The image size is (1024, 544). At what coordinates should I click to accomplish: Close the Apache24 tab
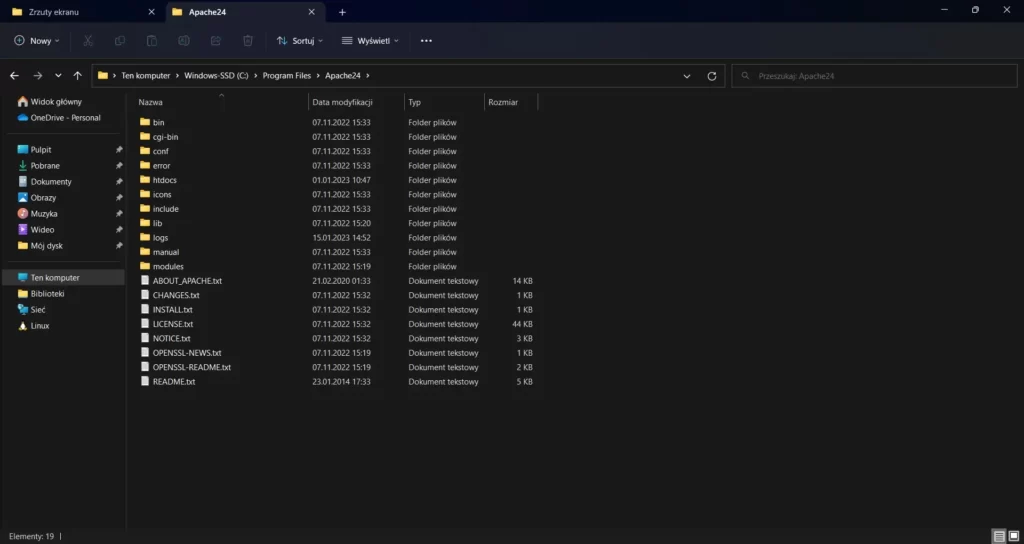(312, 12)
